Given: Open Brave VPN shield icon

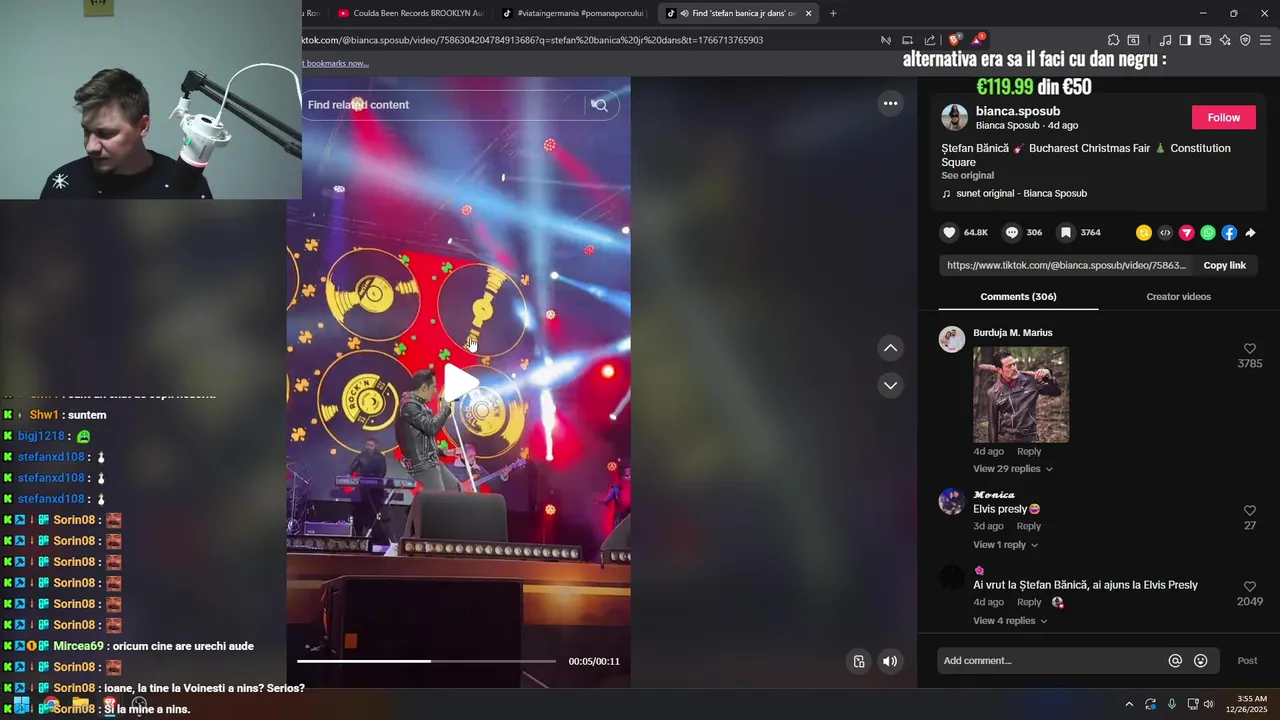Looking at the screenshot, I should tap(1245, 40).
